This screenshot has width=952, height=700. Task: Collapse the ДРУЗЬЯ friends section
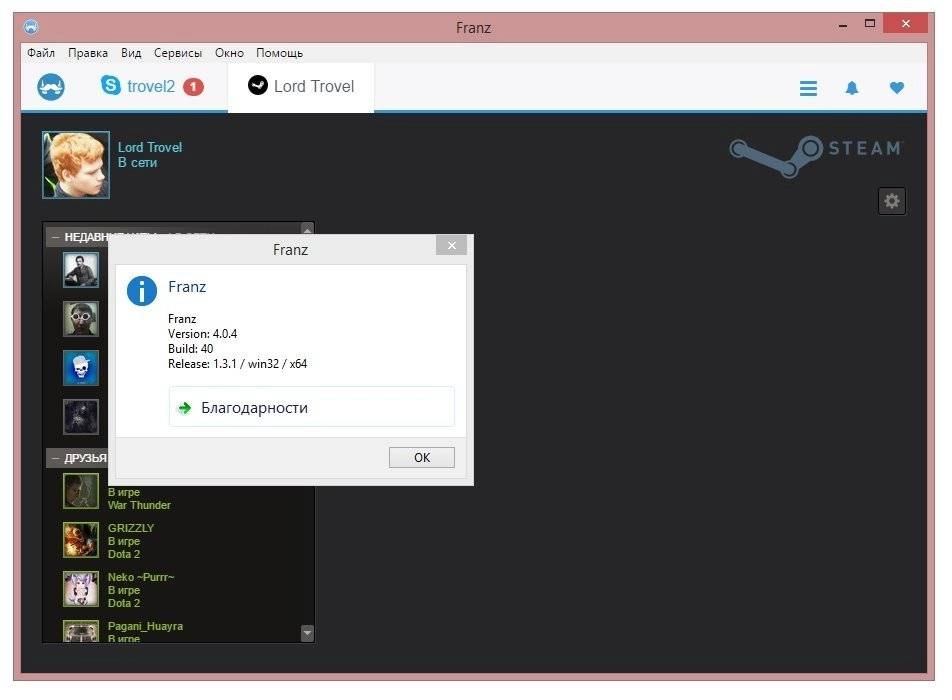[x=55, y=458]
